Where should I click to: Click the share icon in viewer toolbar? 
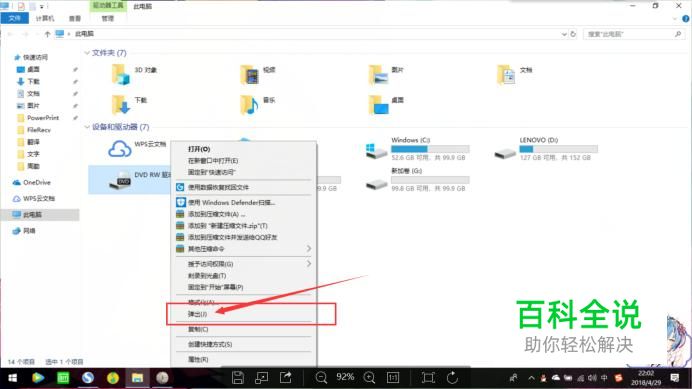pos(286,378)
